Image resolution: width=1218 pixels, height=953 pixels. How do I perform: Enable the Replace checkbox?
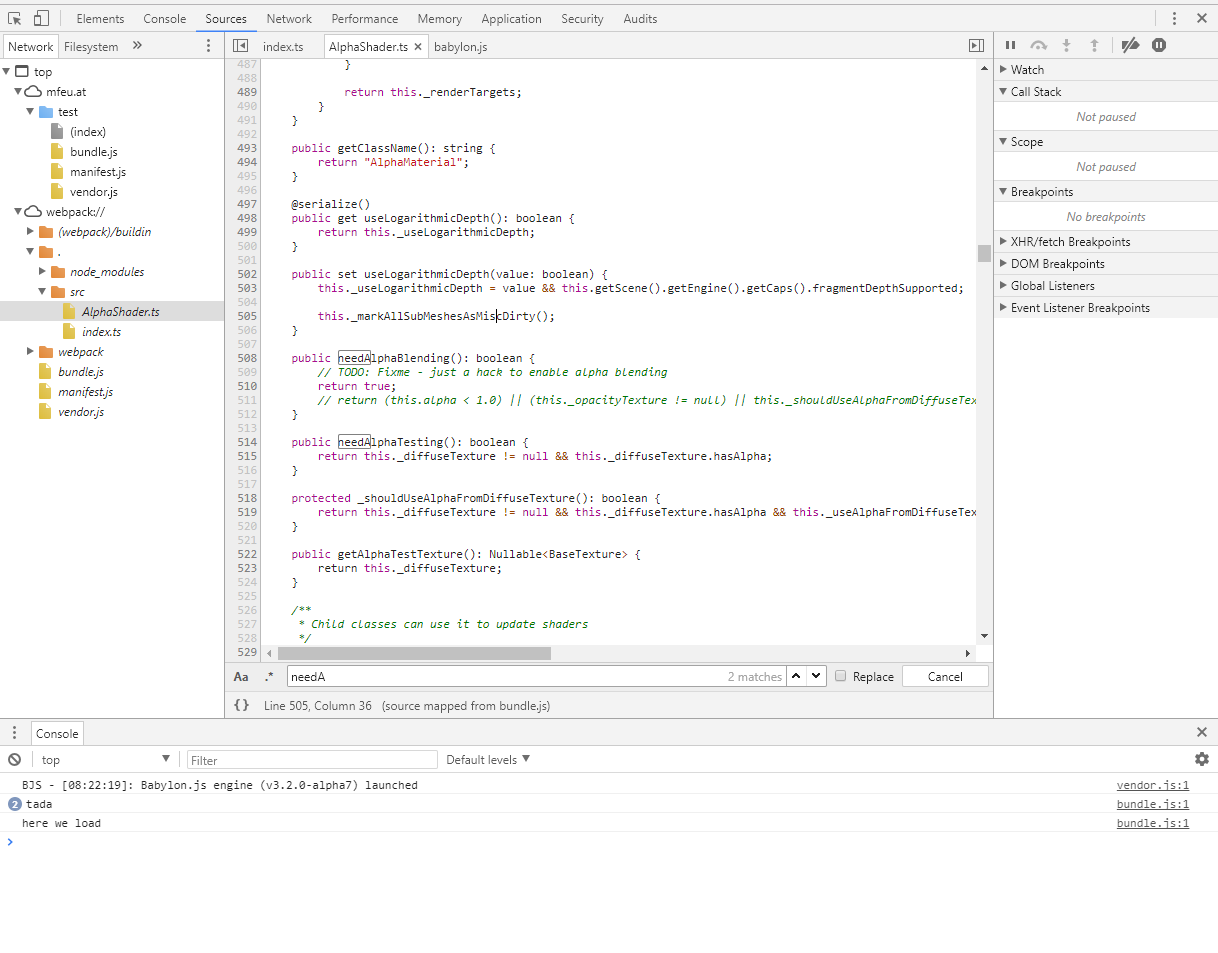pyautogui.click(x=841, y=676)
